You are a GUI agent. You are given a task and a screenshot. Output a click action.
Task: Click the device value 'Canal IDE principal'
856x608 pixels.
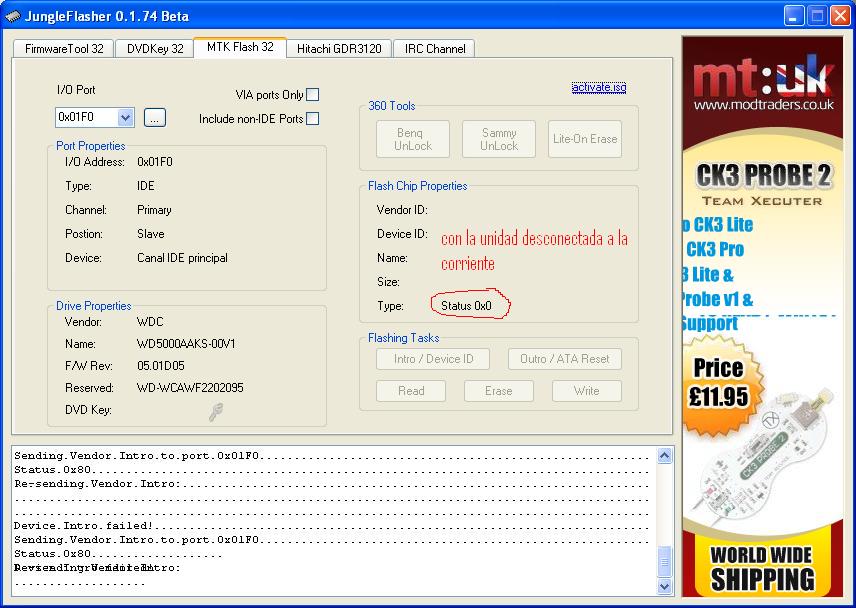182,258
